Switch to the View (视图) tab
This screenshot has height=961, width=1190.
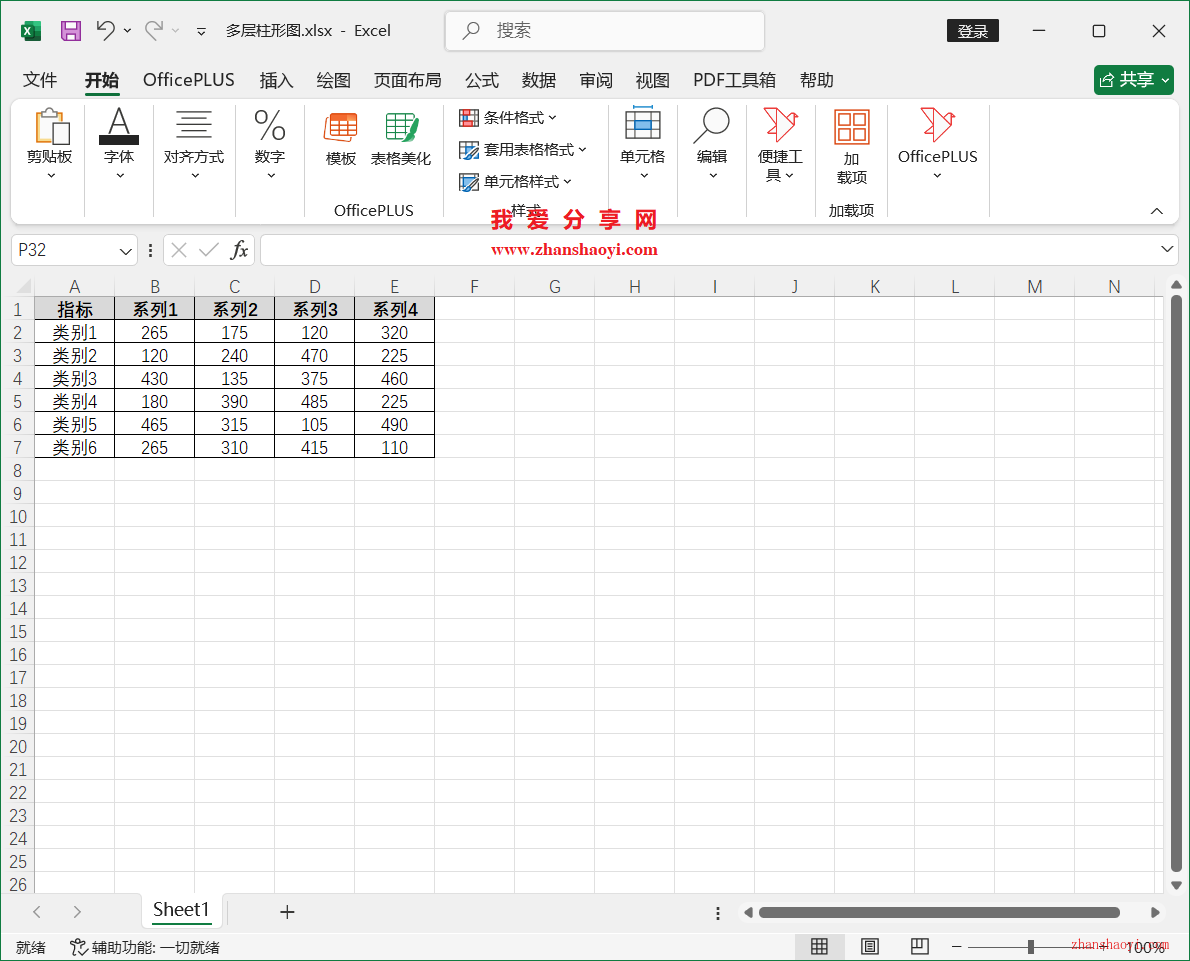(653, 80)
